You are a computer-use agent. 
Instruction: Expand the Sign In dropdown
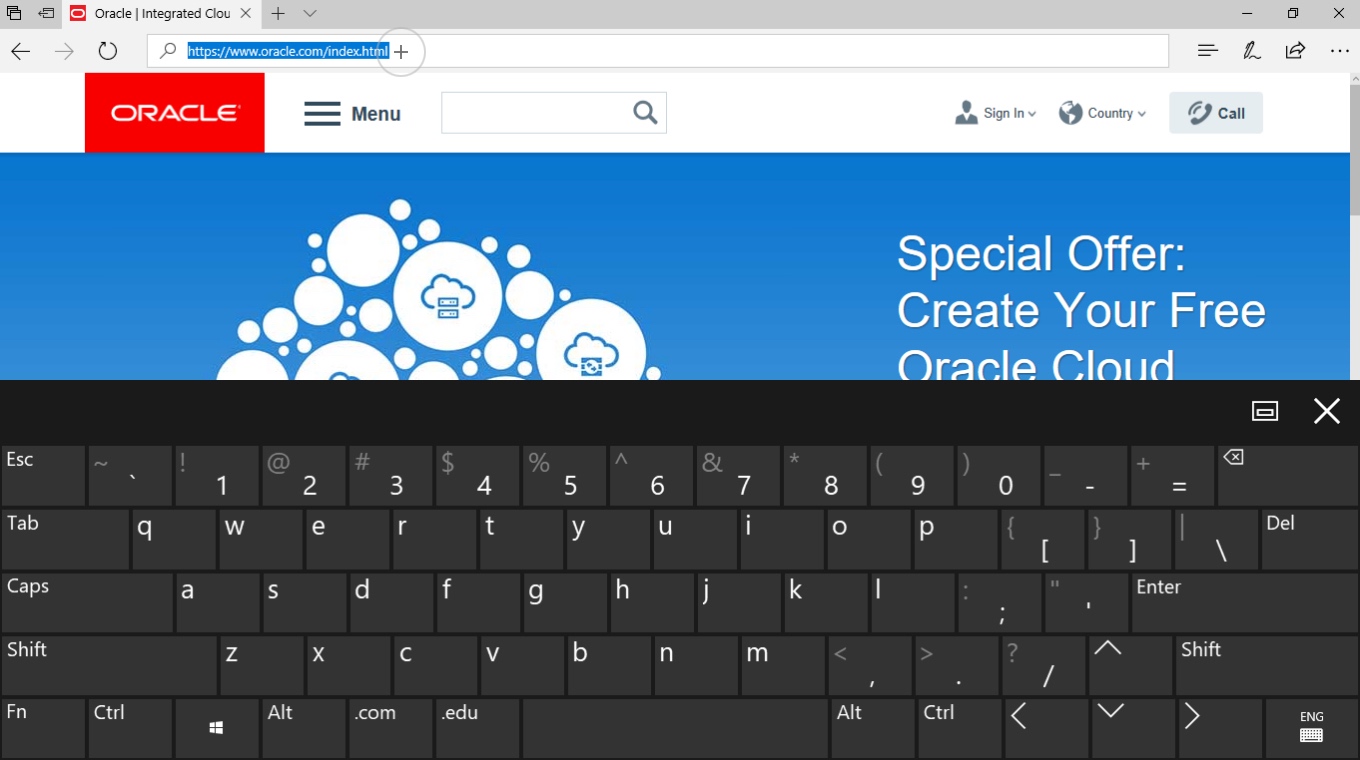tap(996, 113)
